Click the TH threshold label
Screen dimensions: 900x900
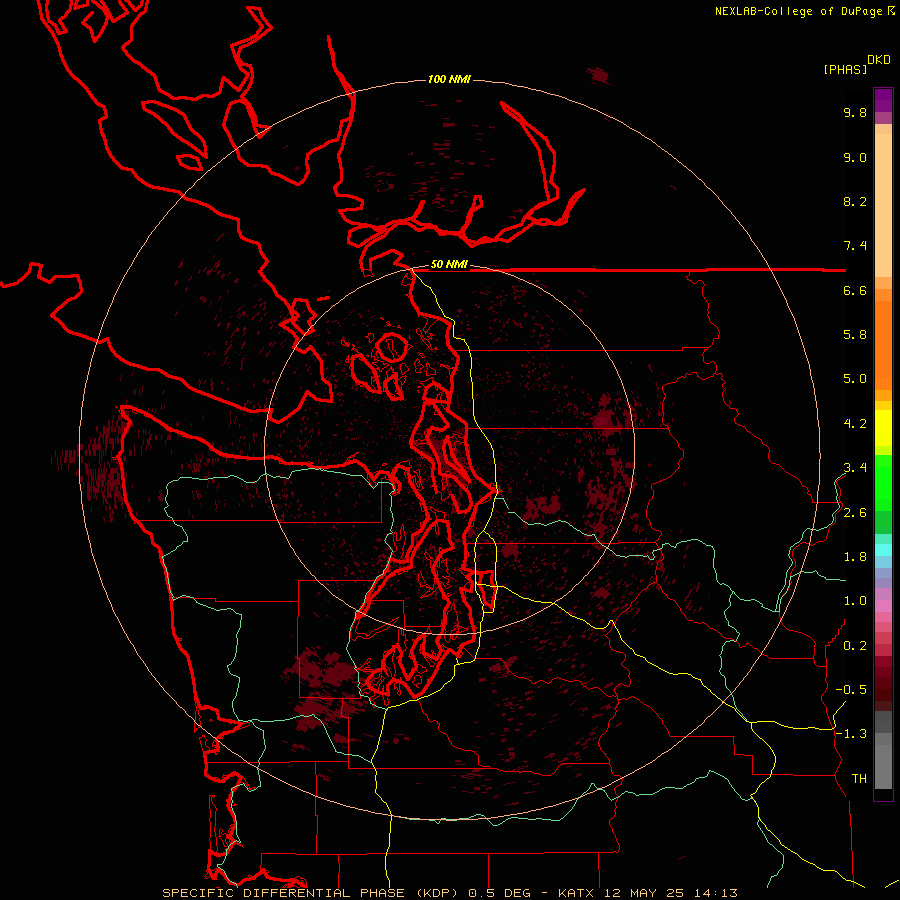coord(859,779)
